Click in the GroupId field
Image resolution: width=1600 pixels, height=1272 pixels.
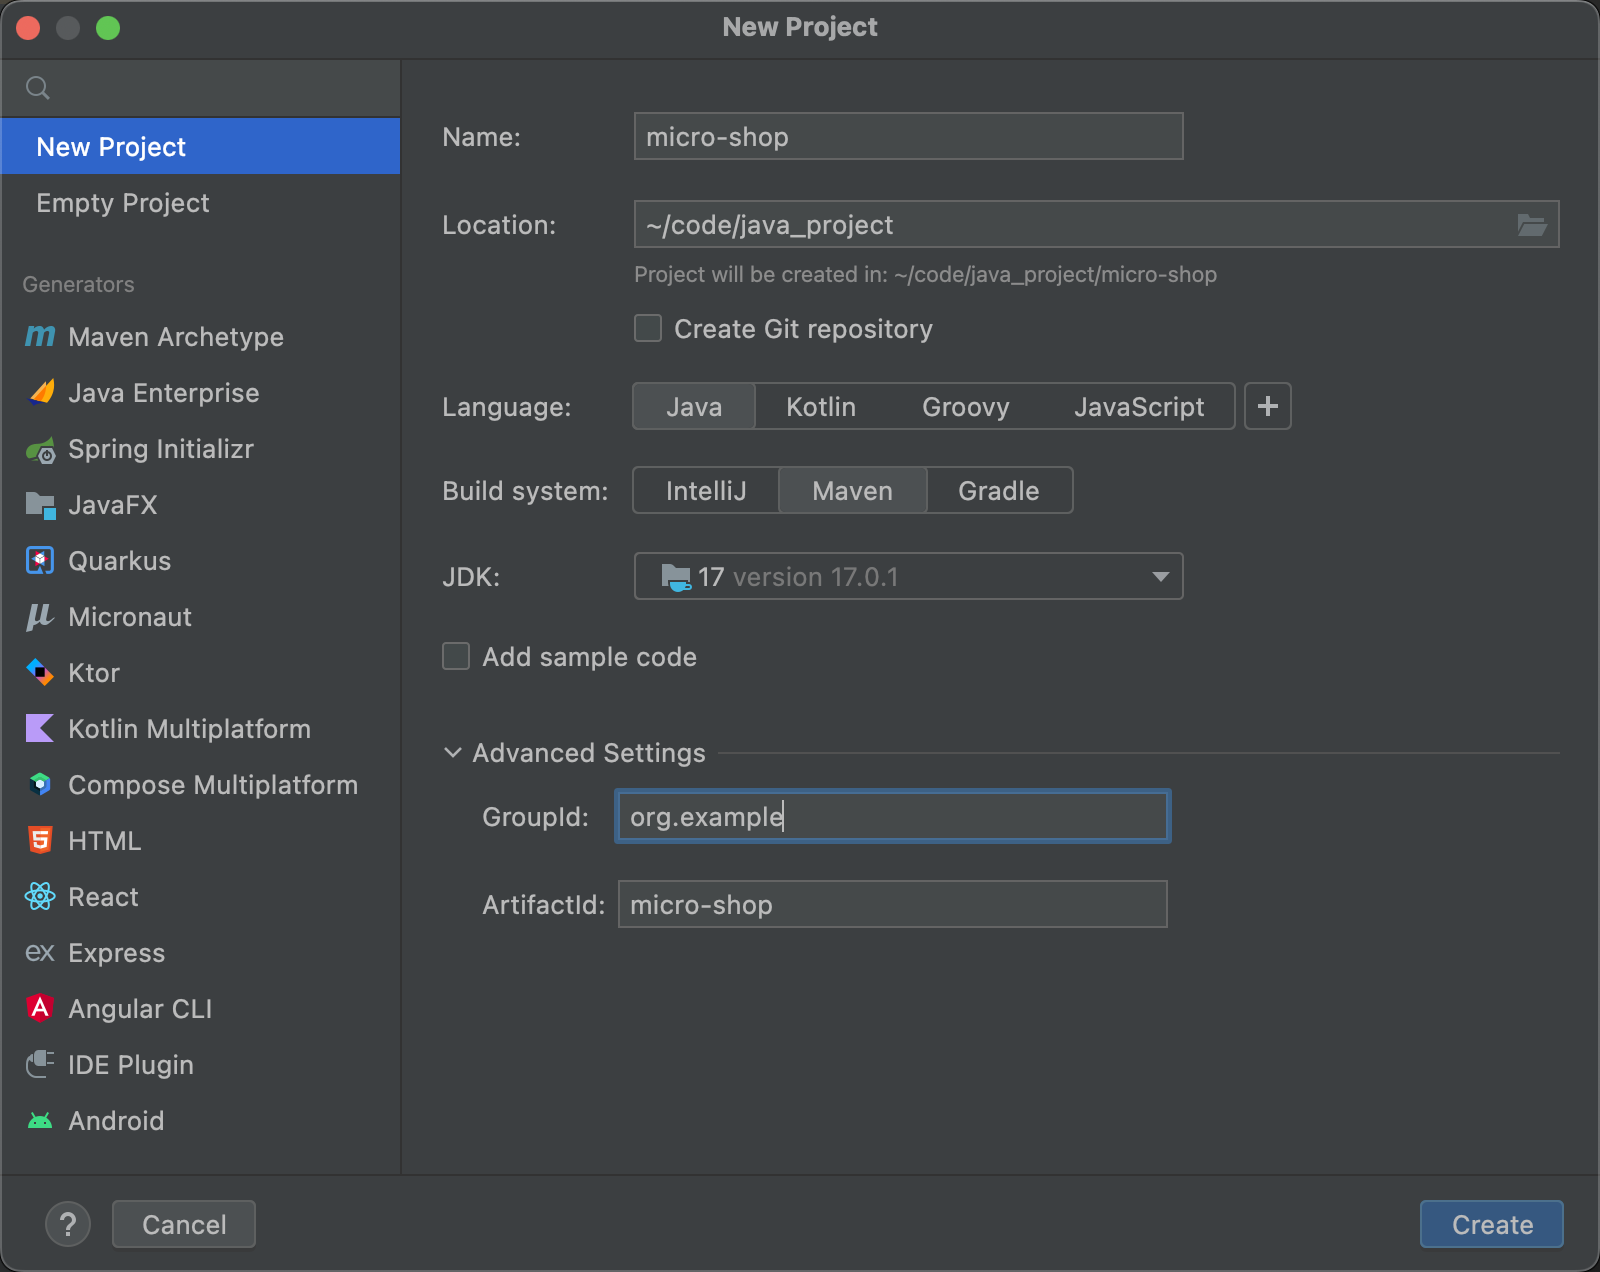coord(892,816)
